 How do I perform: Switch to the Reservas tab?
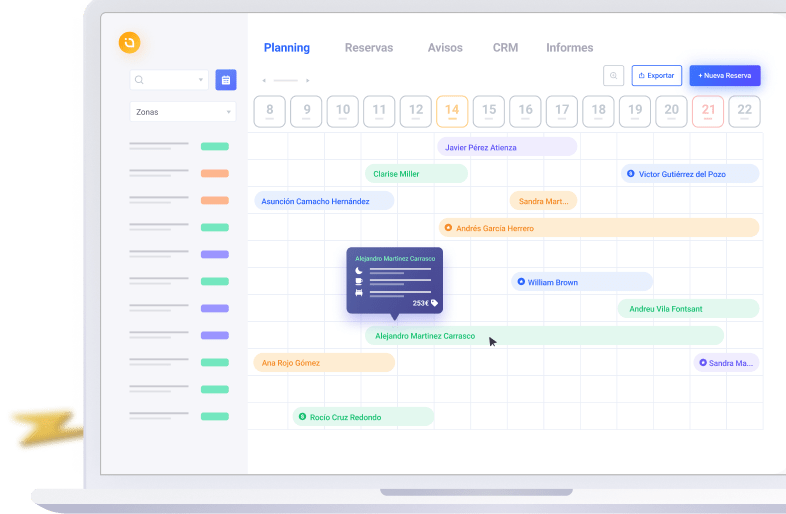pyautogui.click(x=369, y=48)
